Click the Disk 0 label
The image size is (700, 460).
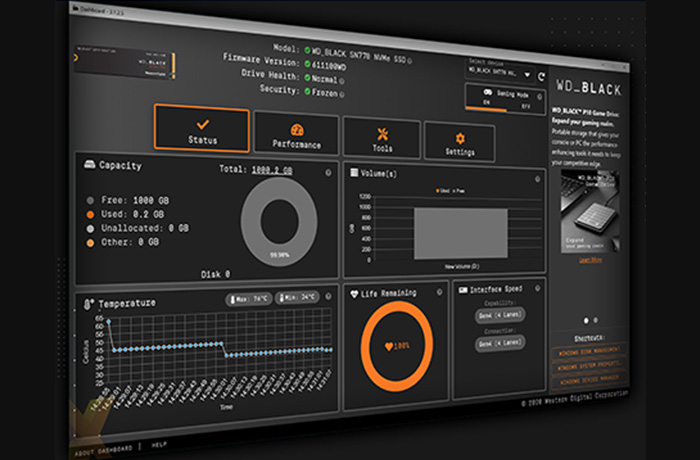coord(215,274)
